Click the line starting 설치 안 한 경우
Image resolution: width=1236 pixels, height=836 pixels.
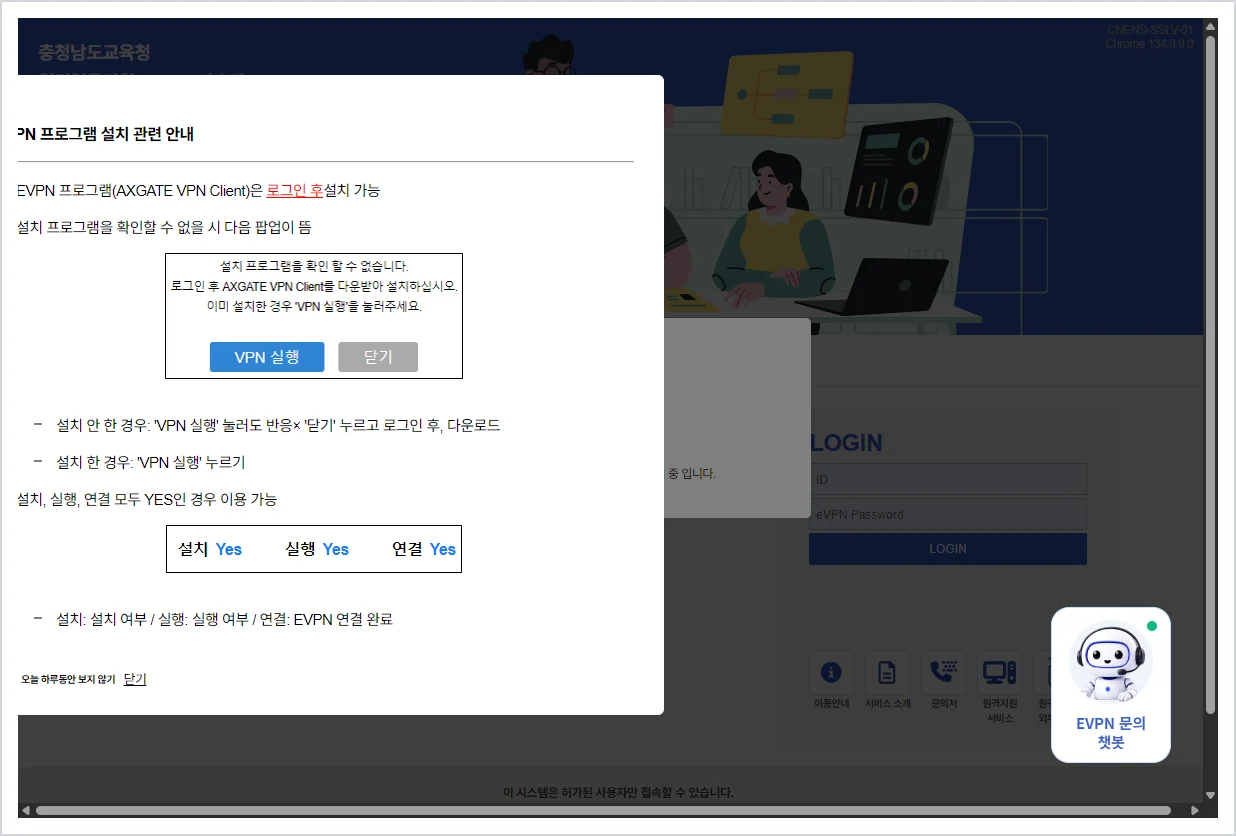click(x=278, y=425)
